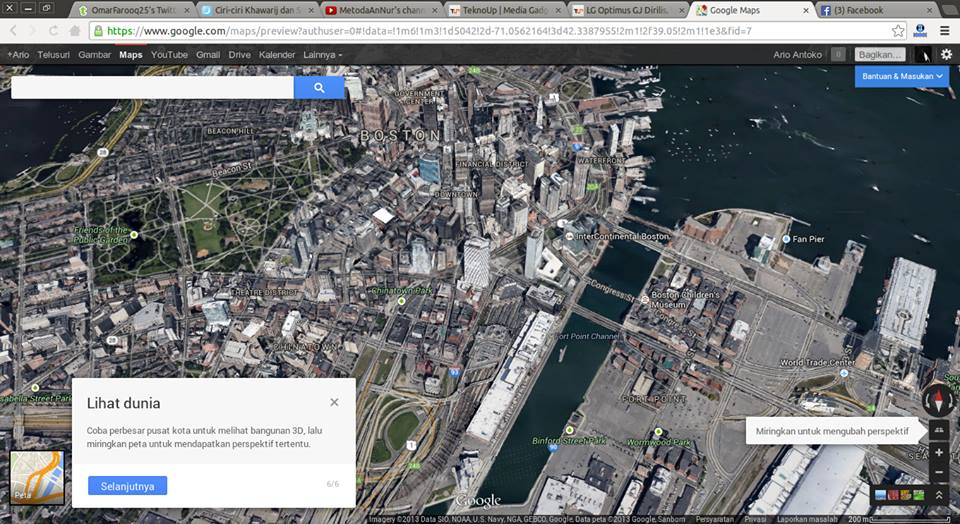
Task: Click the compass to reset north
Action: pos(939,400)
